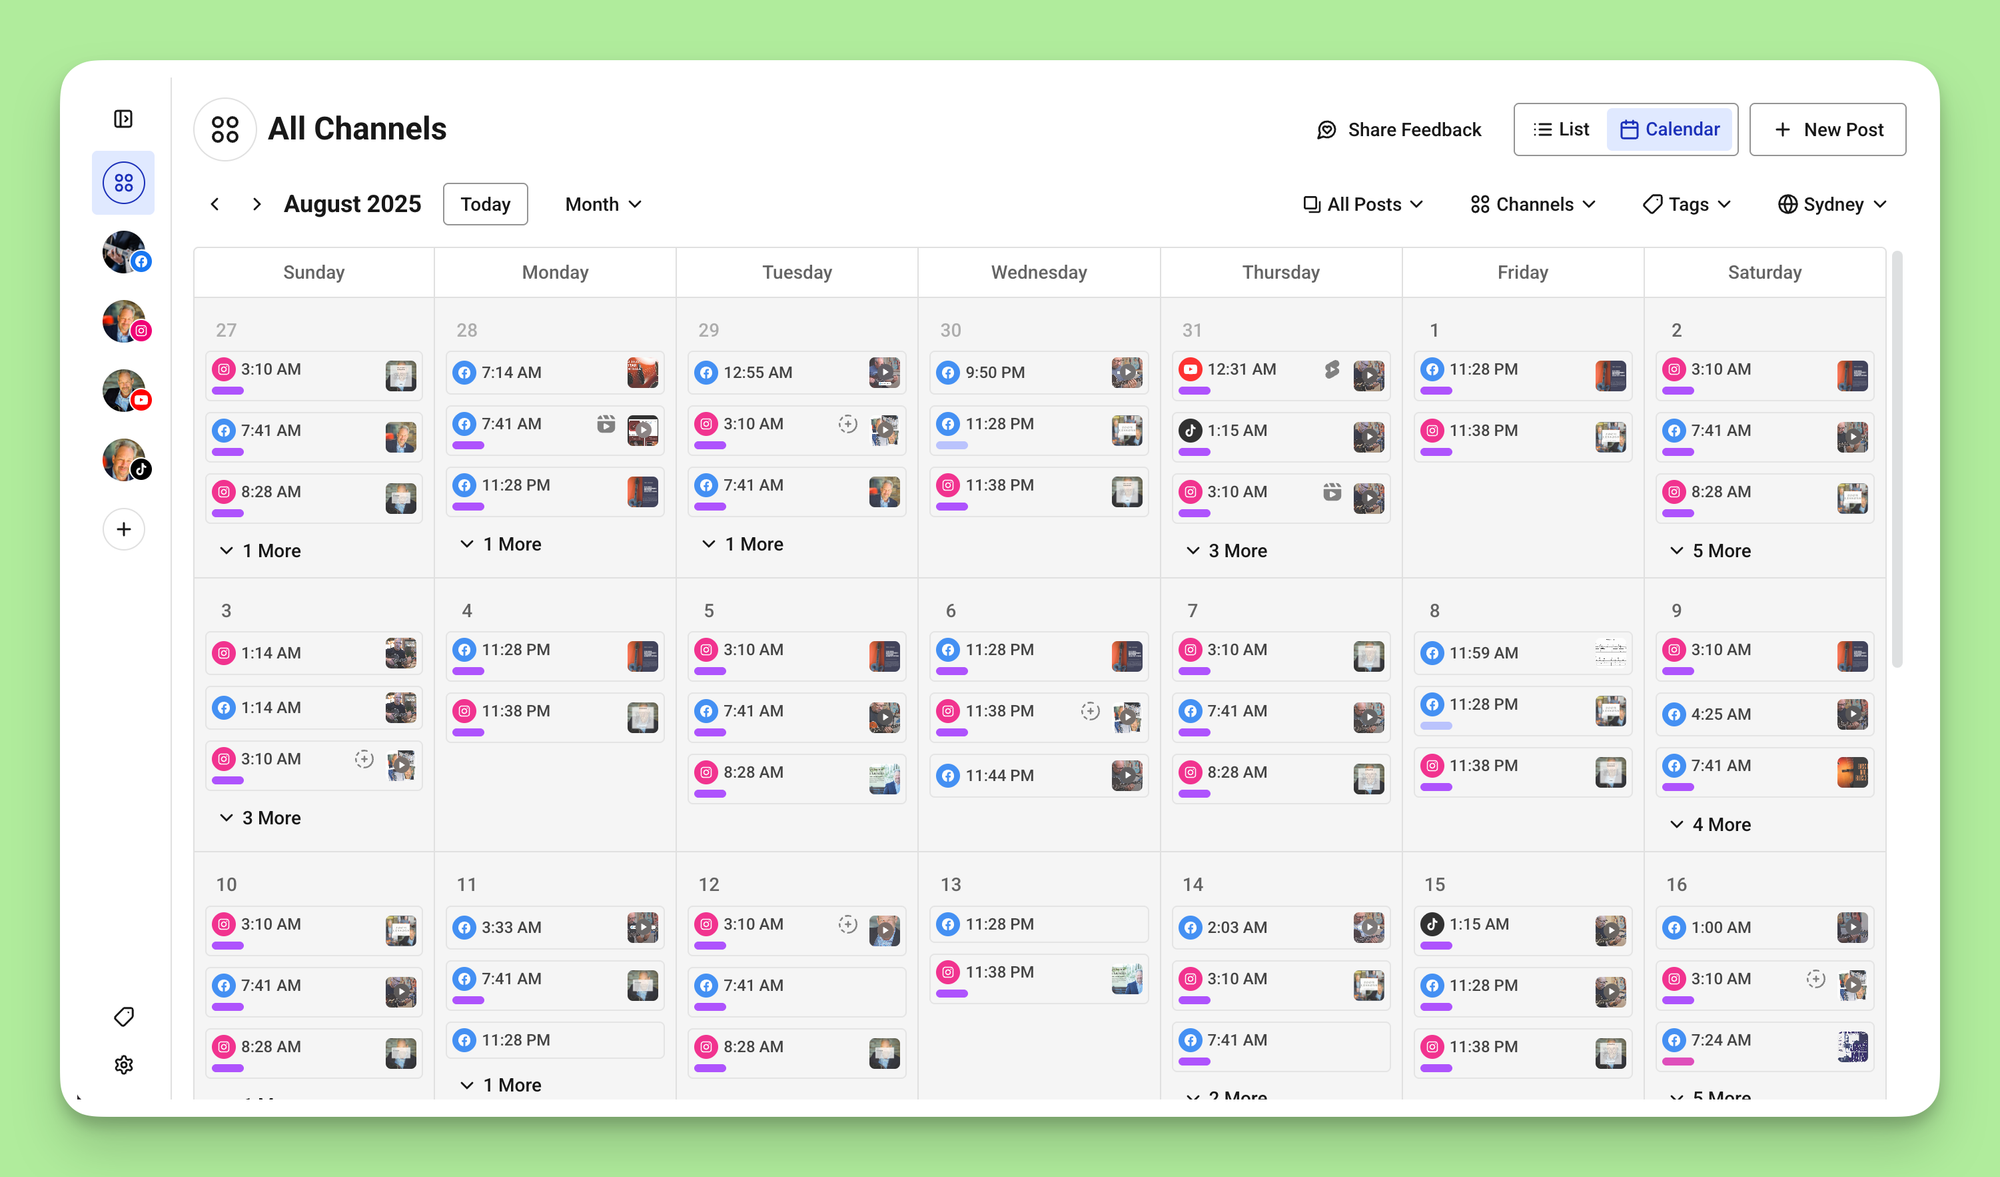Collapse the sidebar panel icon
2000x1177 pixels.
123,119
